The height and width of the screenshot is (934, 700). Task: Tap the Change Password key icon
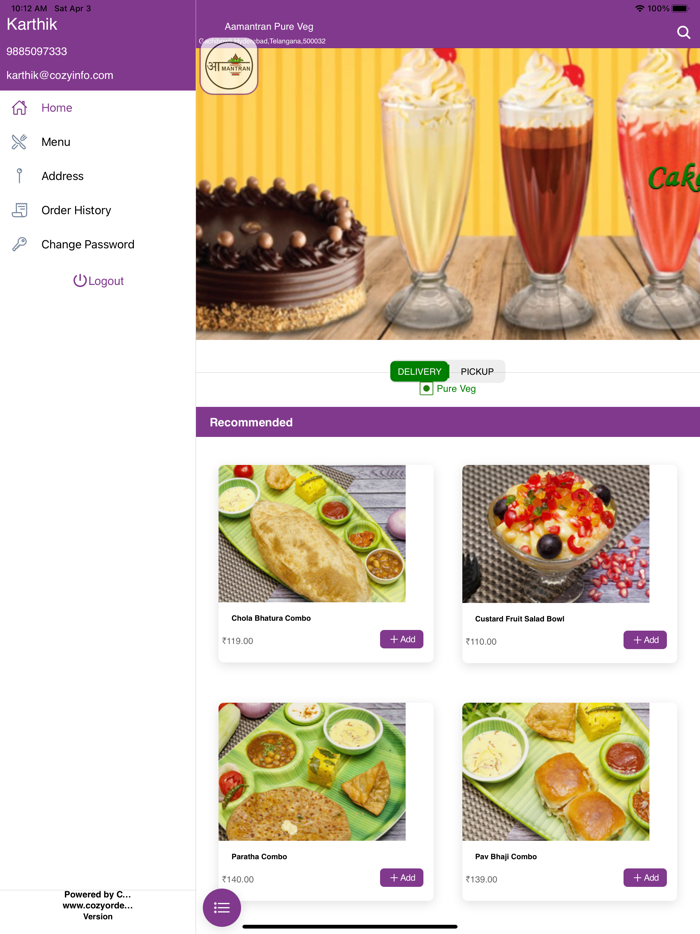[x=20, y=244]
